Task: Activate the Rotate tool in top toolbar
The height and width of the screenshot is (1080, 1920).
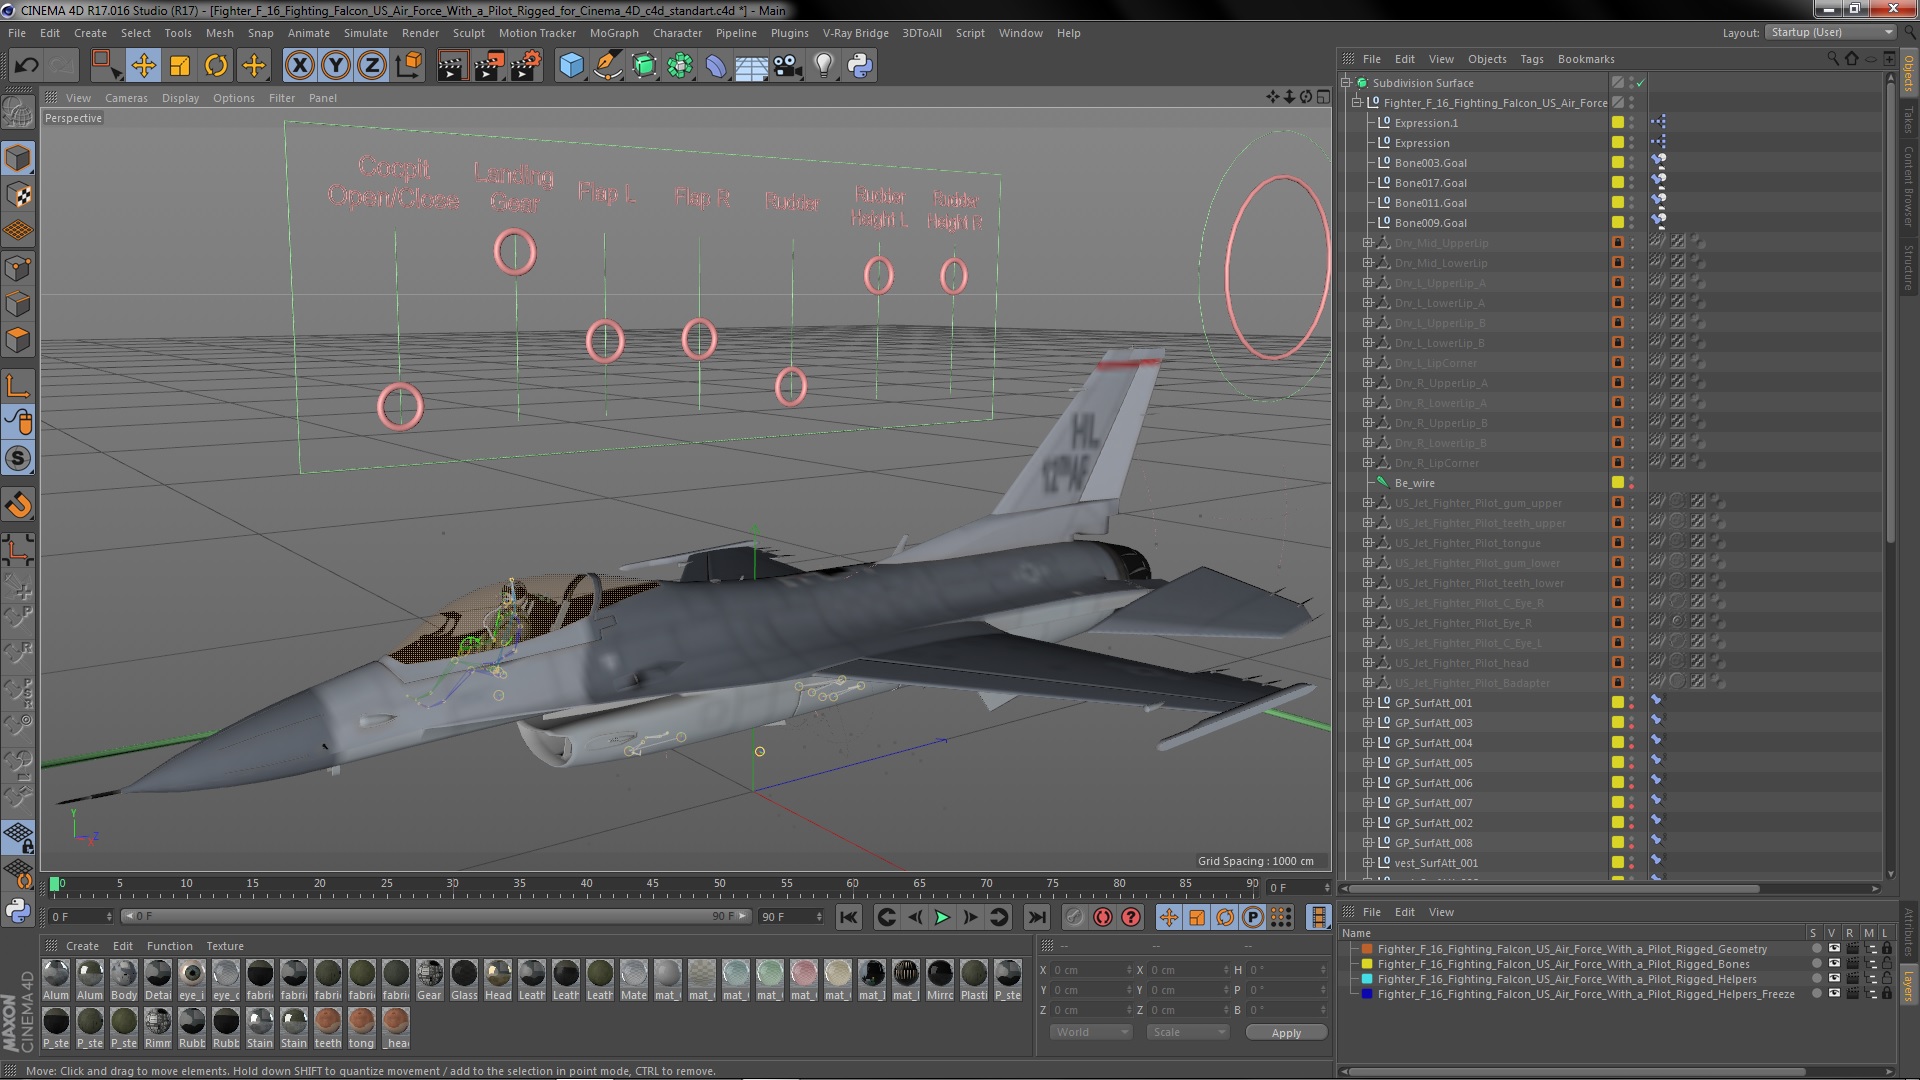Action: 216,66
